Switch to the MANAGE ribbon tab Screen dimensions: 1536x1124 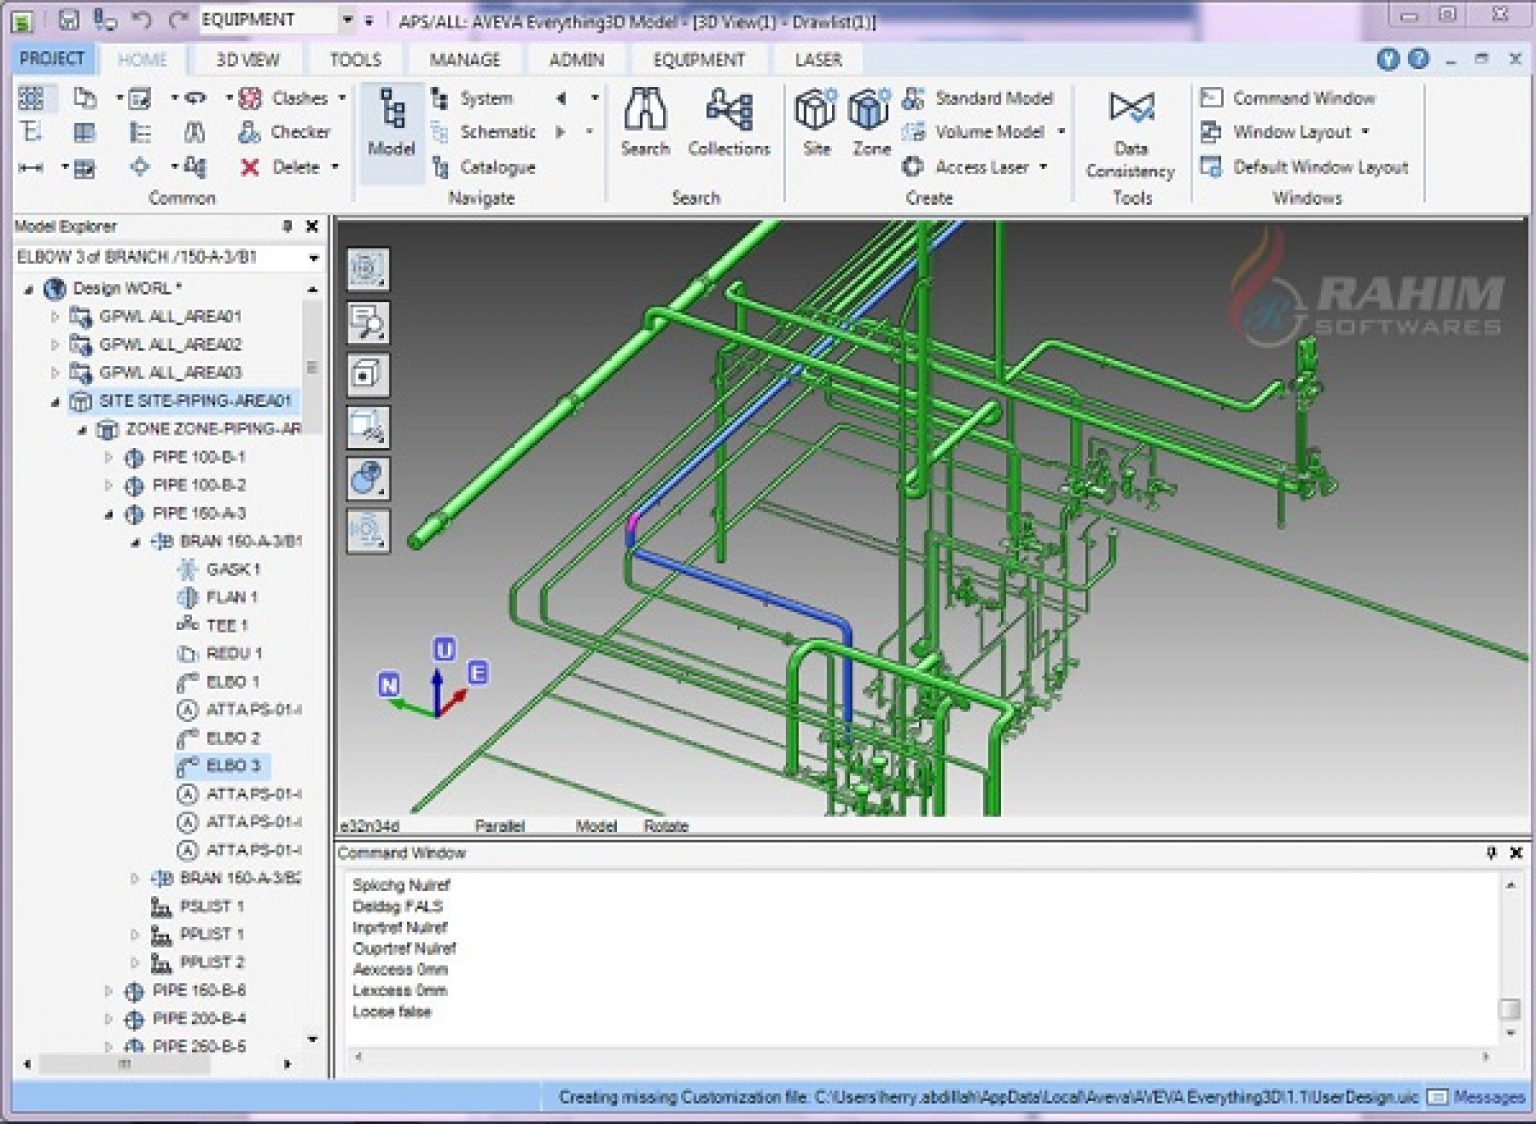tap(465, 59)
